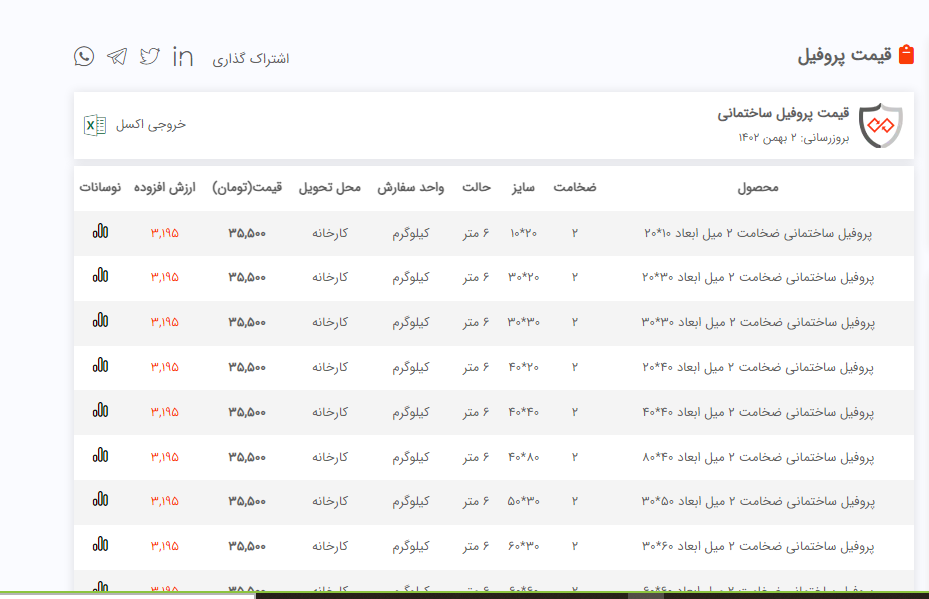Screen dimensions: 929x599
Task: Share the page via Telegram icon
Action: [117, 56]
